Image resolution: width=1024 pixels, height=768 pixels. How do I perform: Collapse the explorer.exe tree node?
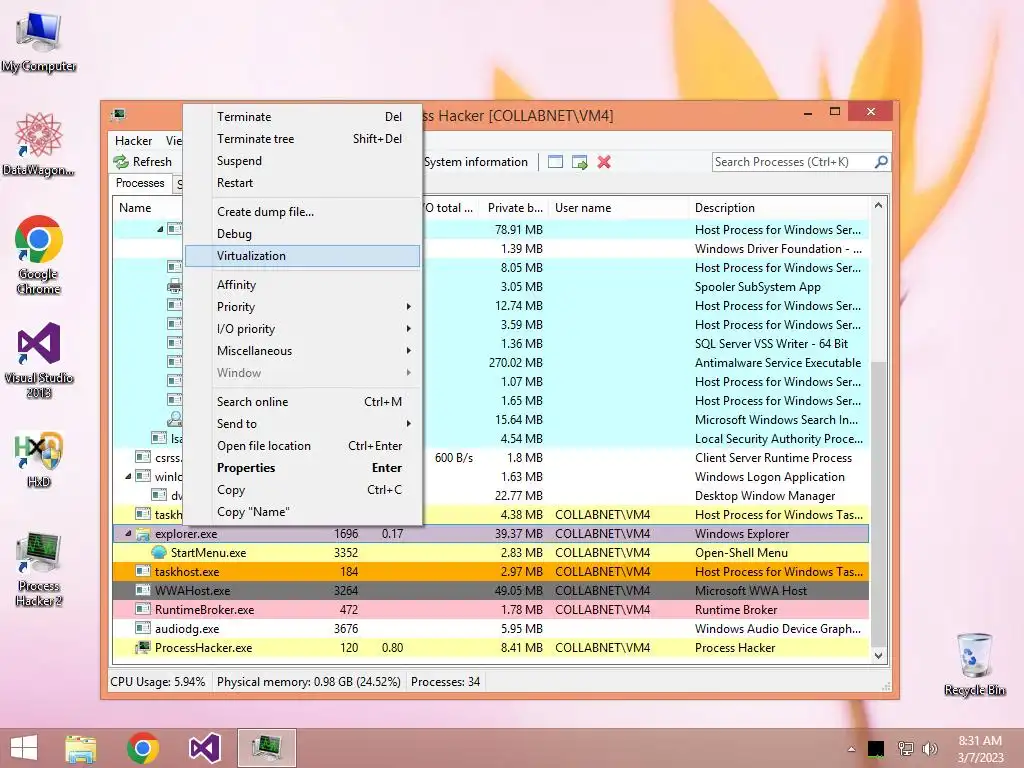129,534
